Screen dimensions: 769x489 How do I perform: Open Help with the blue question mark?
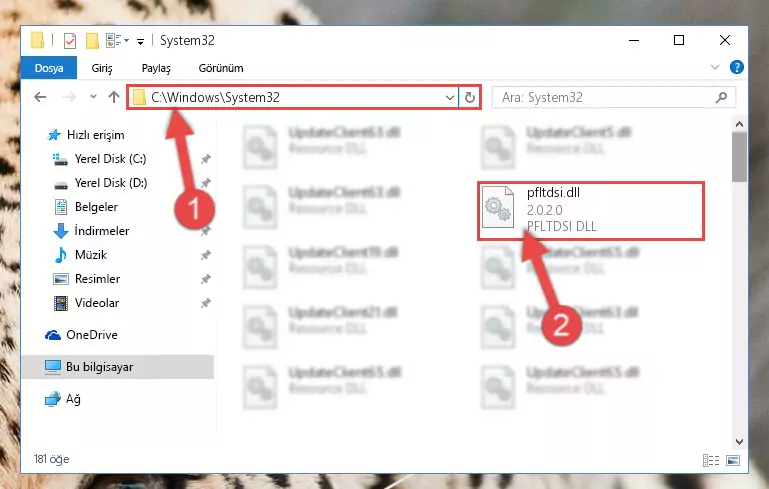(736, 67)
